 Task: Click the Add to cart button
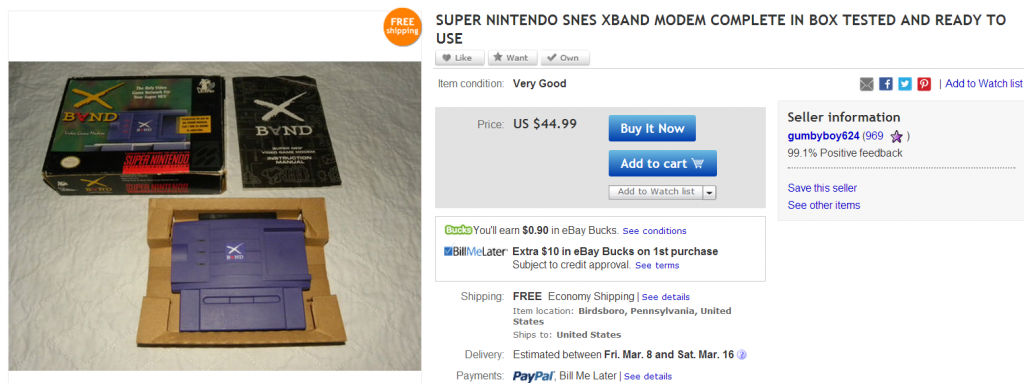(662, 163)
